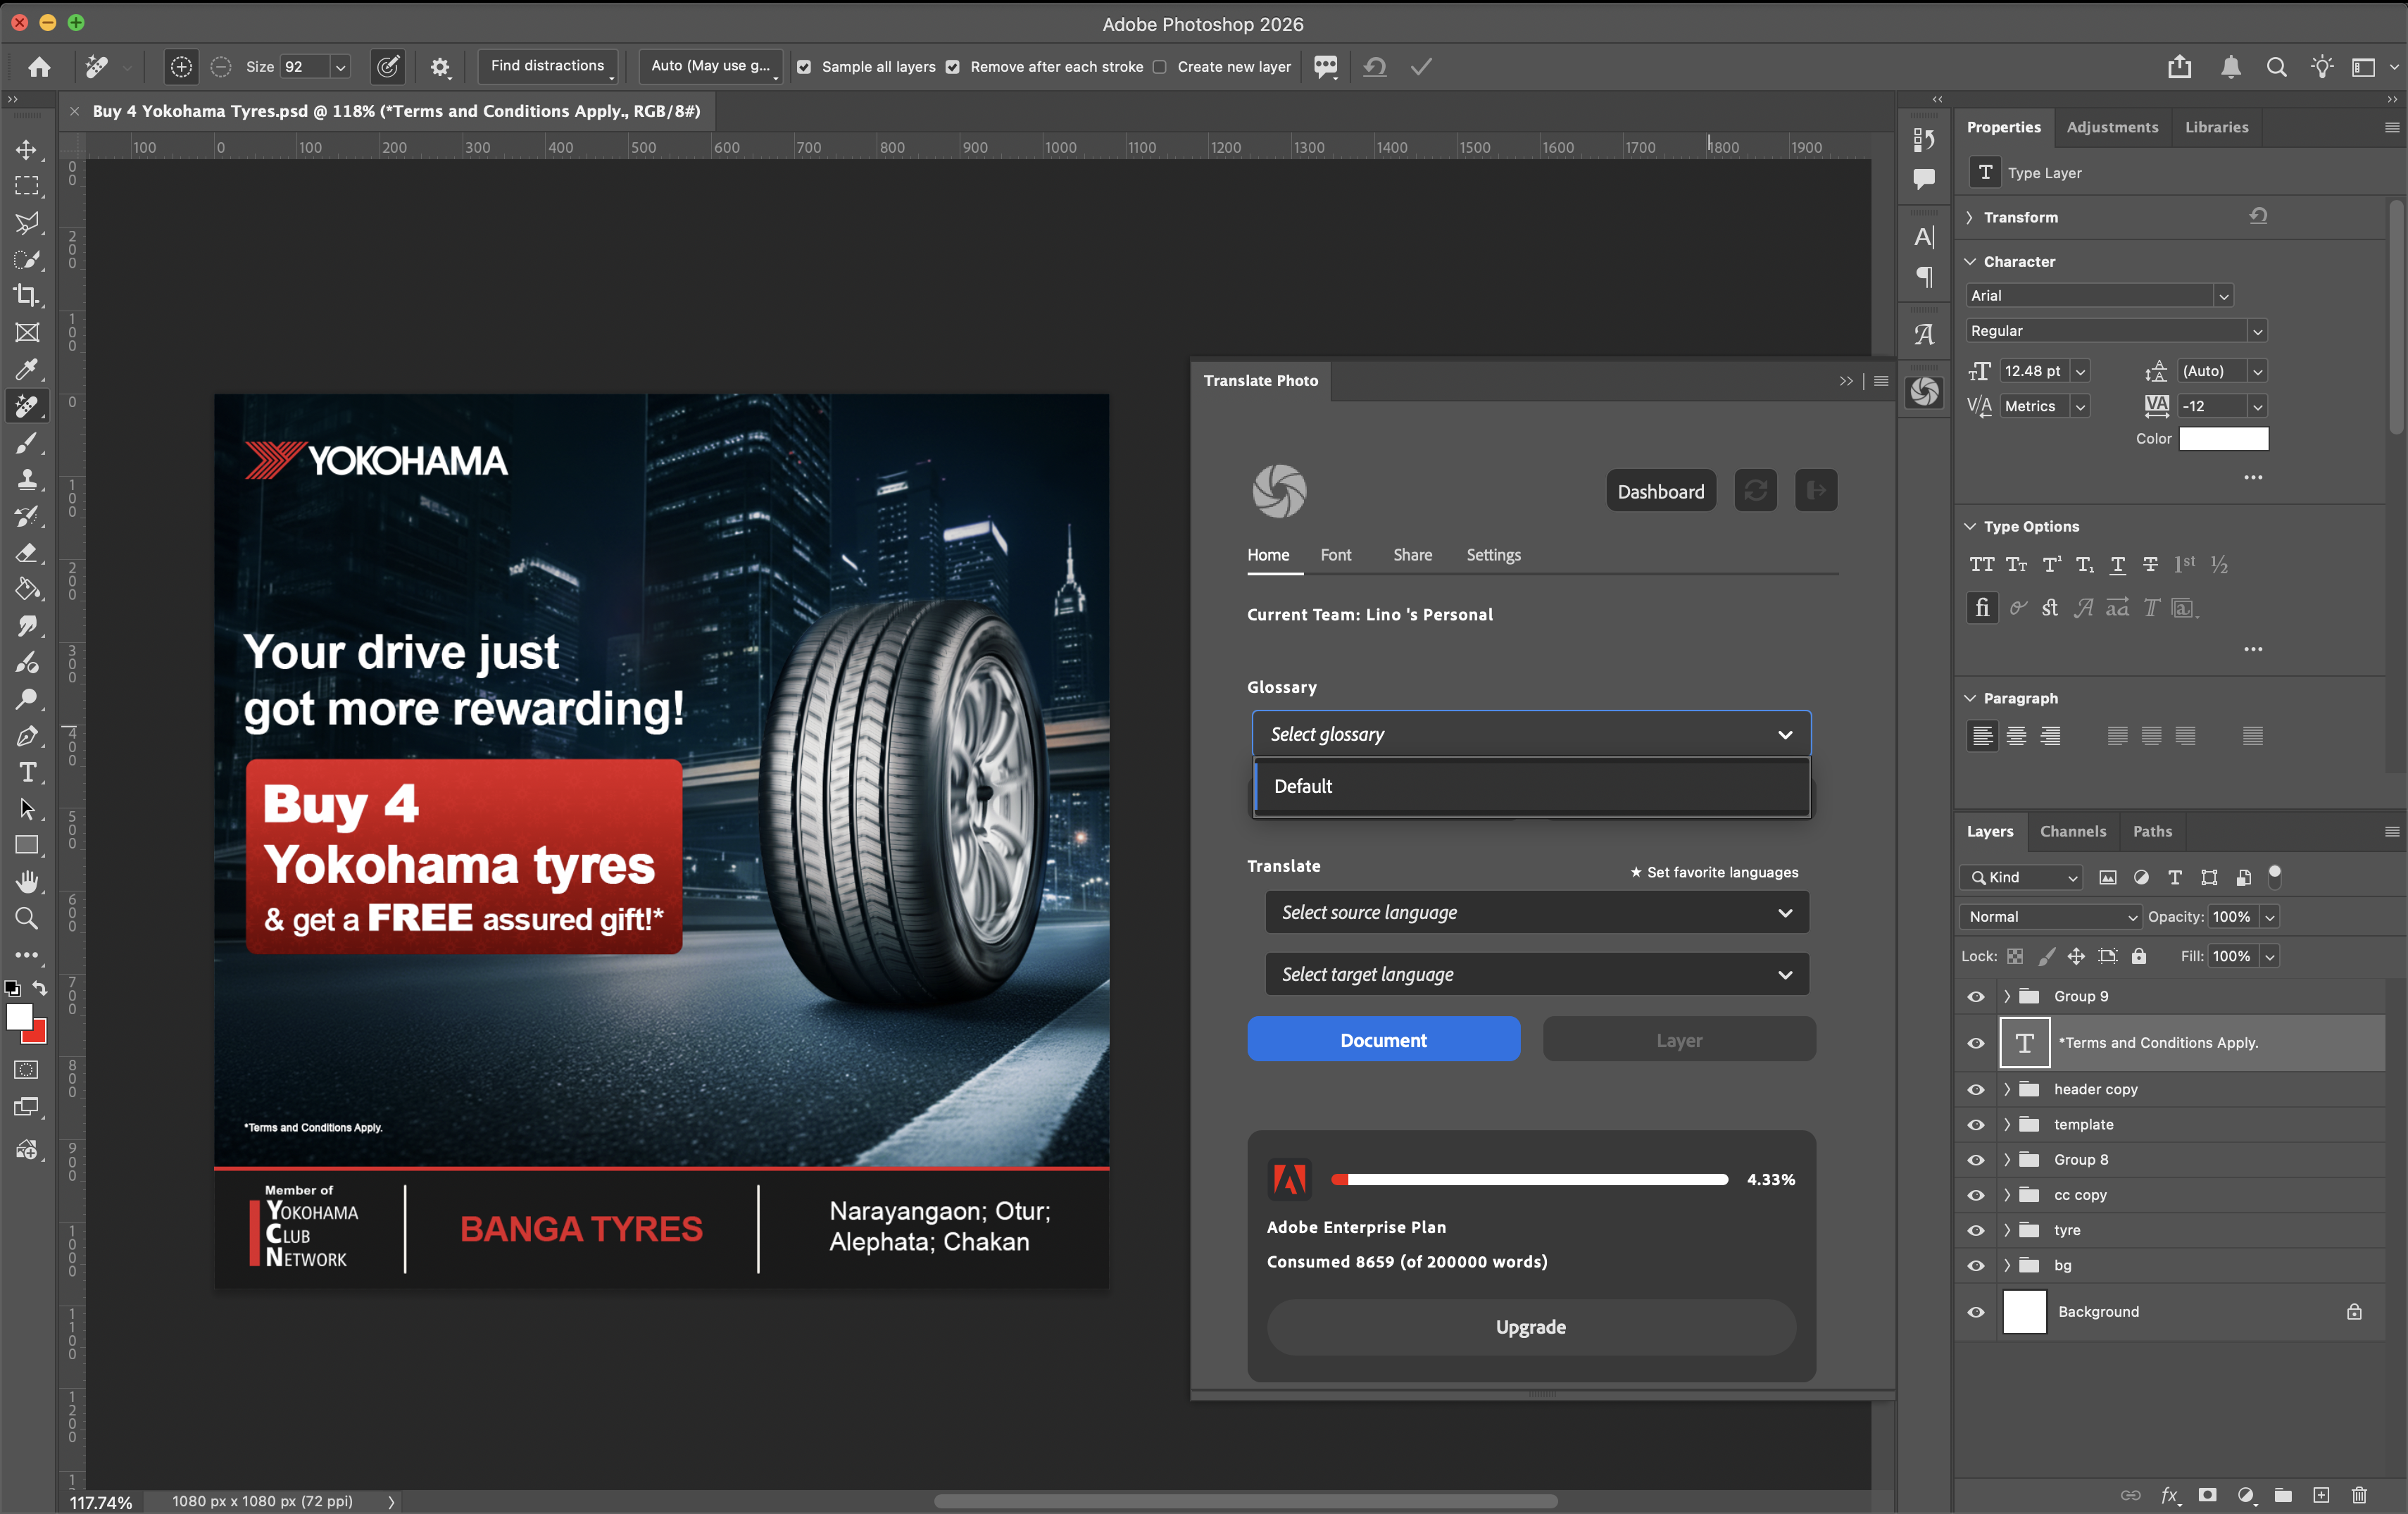
Task: Click the logout icon in Translate Photo
Action: (1816, 491)
